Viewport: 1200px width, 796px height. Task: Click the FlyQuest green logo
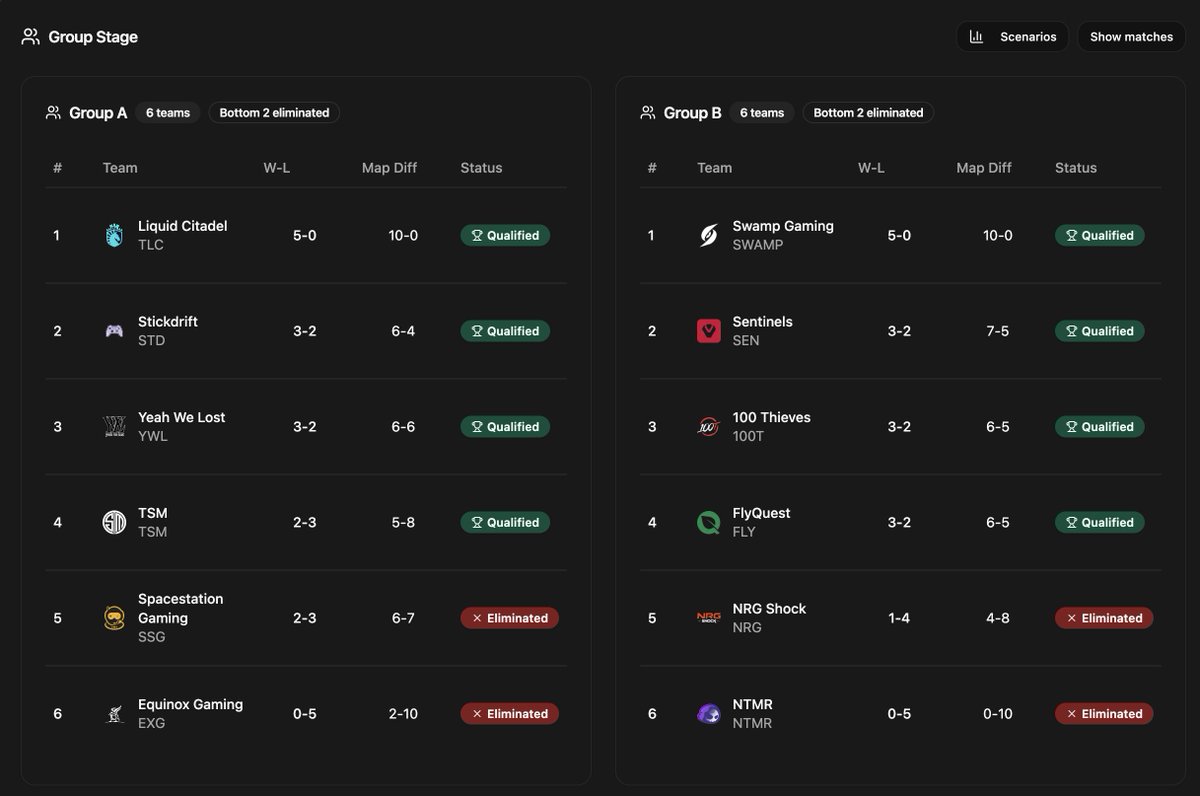pyautogui.click(x=709, y=522)
